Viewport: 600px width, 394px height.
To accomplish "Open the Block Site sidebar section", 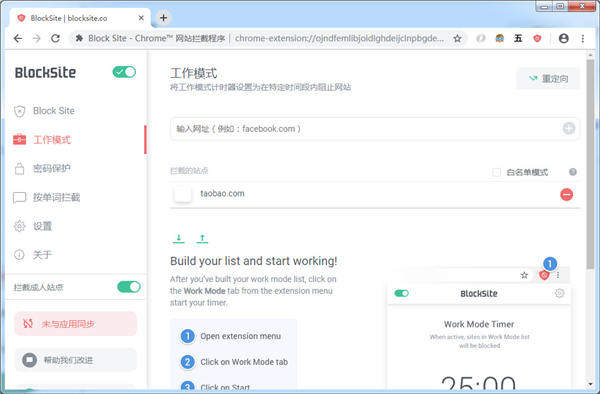I will pyautogui.click(x=54, y=111).
